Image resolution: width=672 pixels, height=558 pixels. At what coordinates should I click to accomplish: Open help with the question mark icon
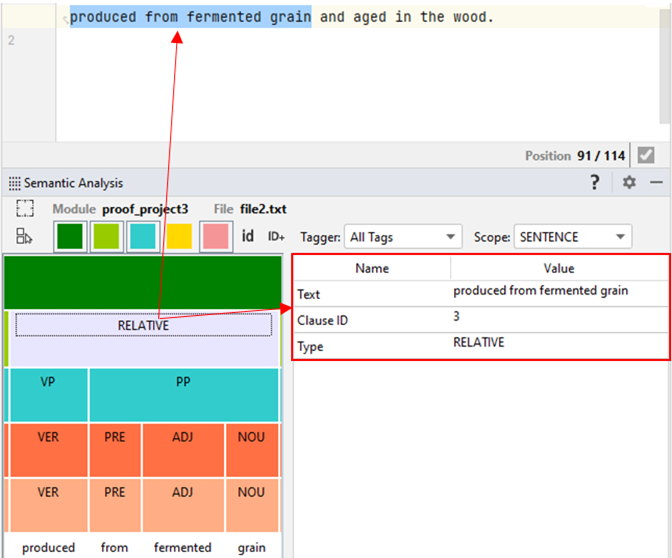click(595, 182)
